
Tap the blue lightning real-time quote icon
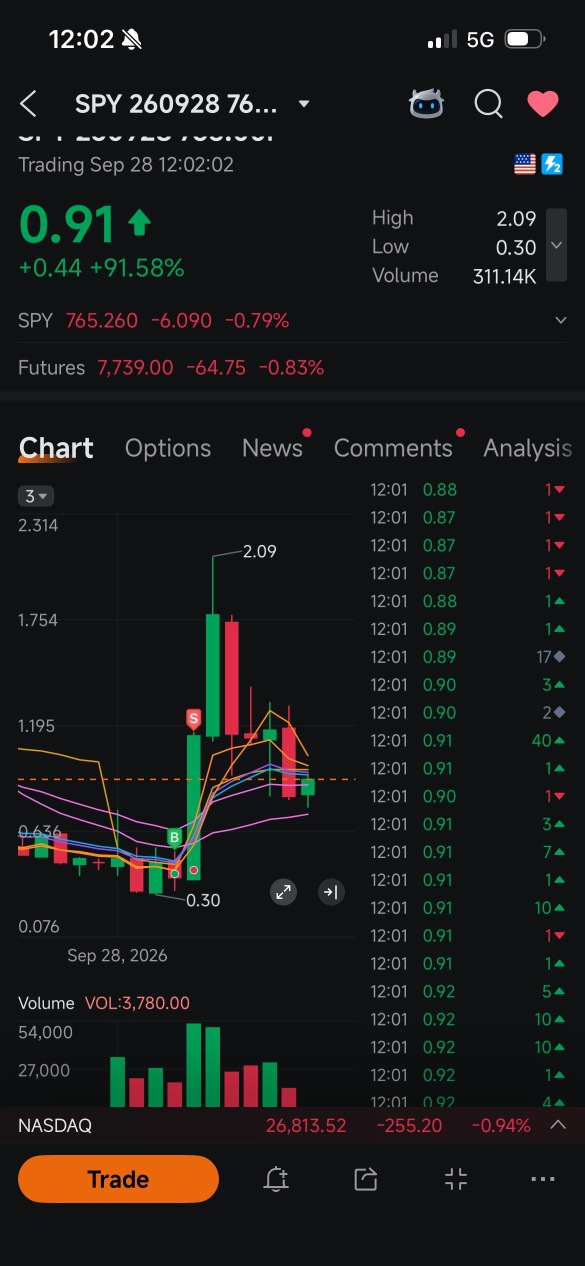pyautogui.click(x=552, y=165)
